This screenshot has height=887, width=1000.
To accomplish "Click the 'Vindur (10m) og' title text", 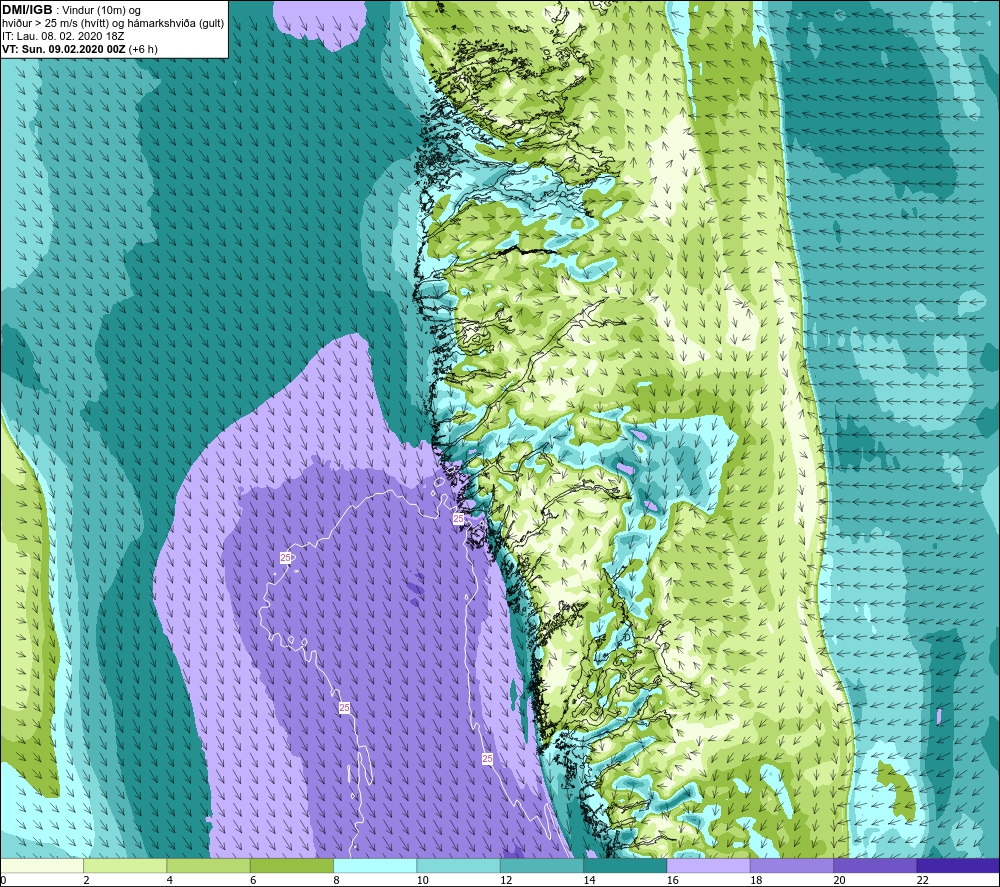I will [x=101, y=10].
